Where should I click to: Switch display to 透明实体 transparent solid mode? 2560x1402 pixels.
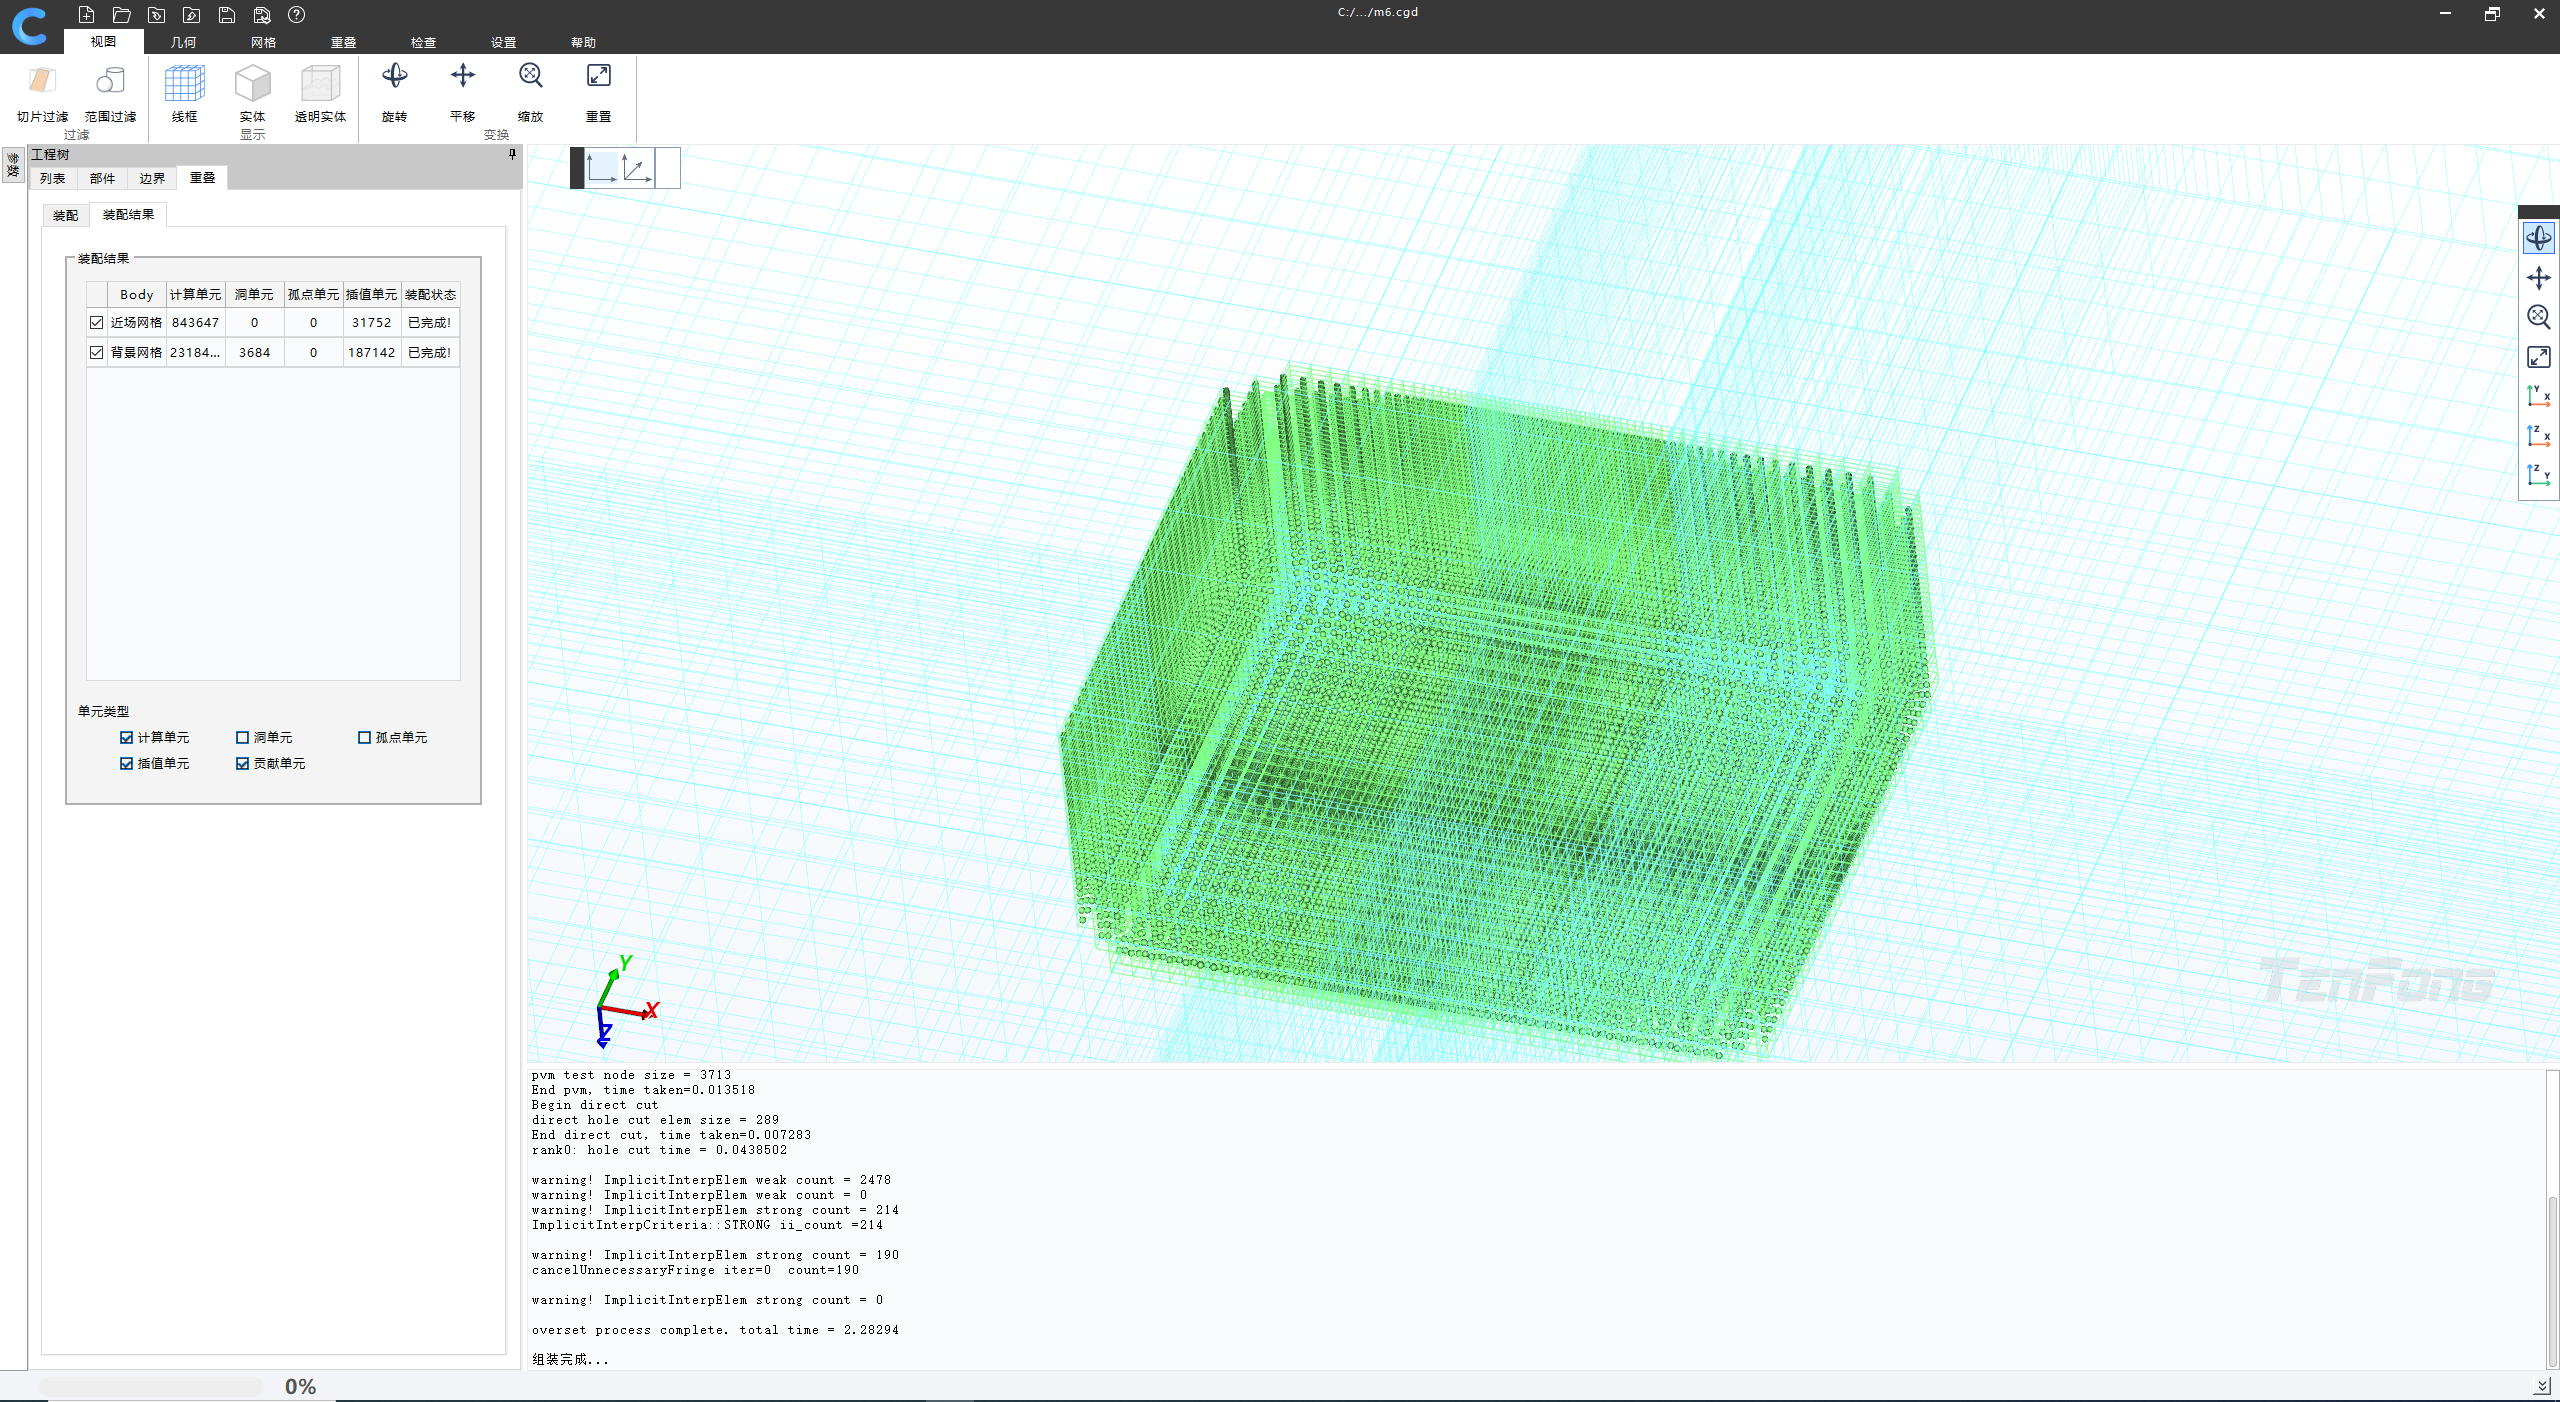(320, 95)
